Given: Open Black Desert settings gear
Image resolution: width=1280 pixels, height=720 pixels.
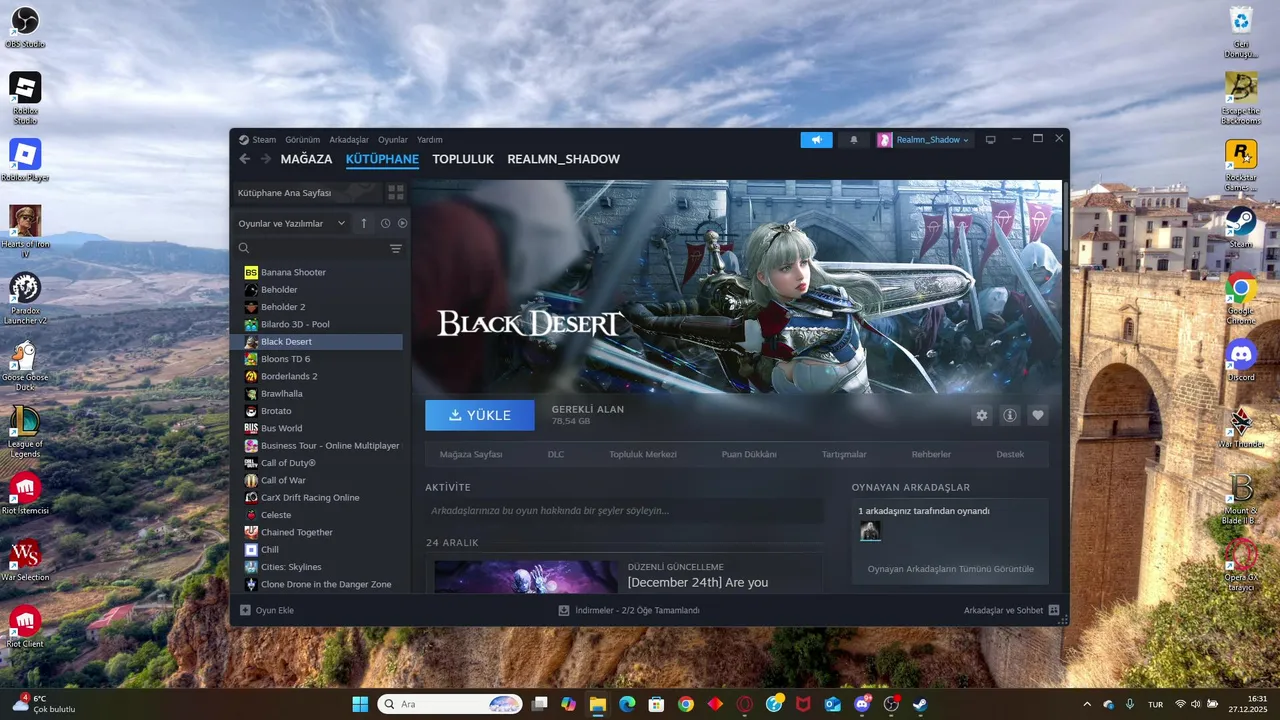Looking at the screenshot, I should (x=982, y=415).
